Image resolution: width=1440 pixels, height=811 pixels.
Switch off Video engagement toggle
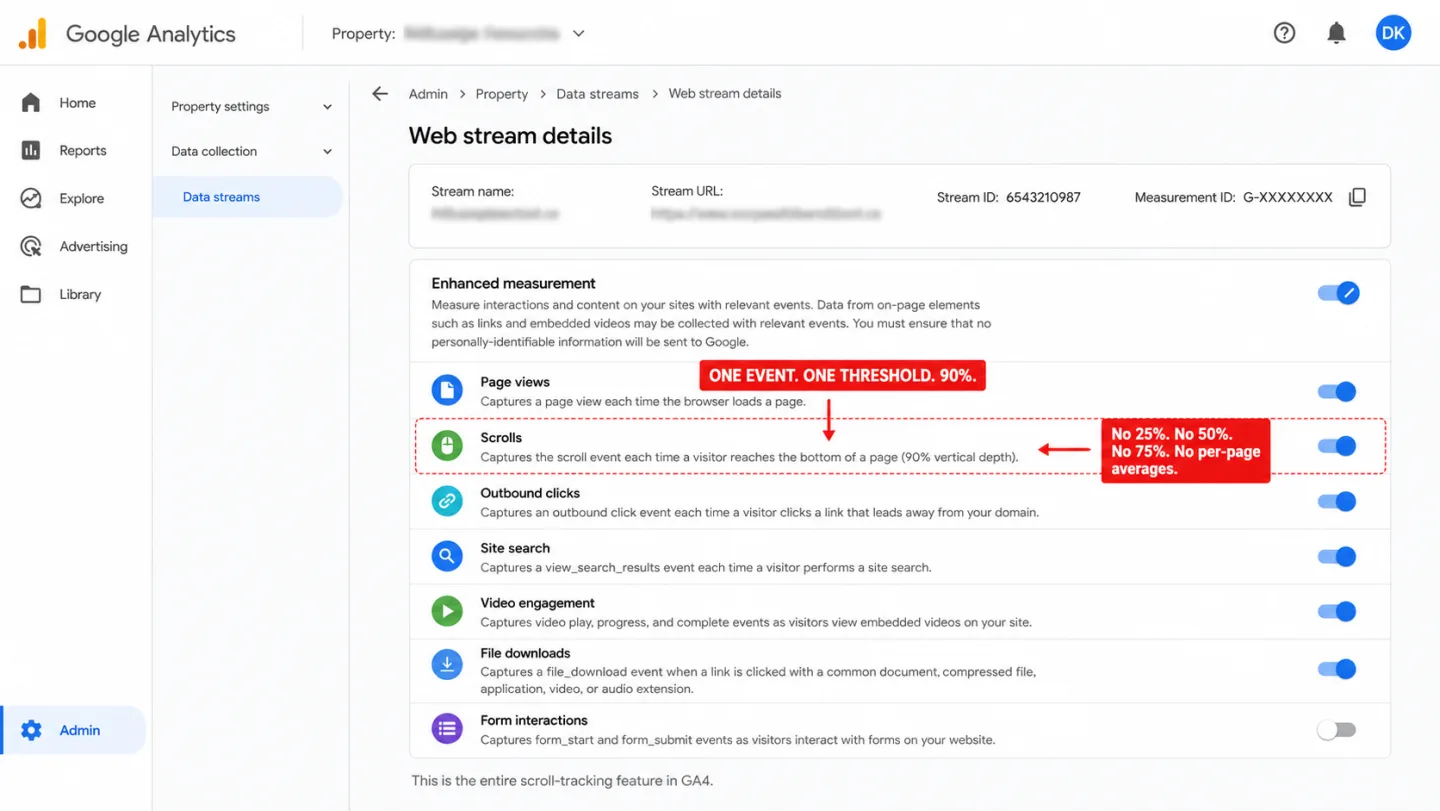[1337, 611]
